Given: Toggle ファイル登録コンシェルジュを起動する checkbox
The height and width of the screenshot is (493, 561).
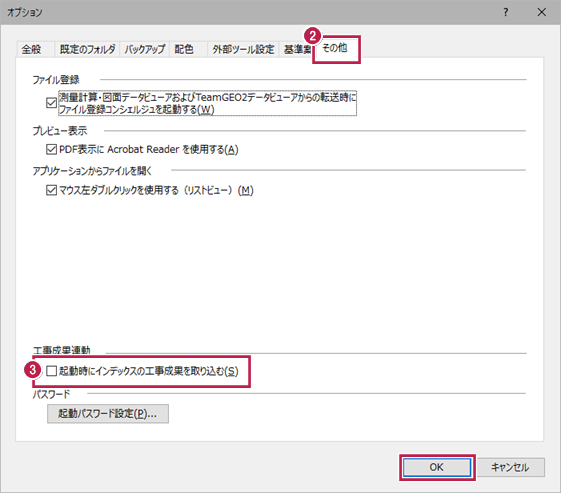Looking at the screenshot, I should (52, 103).
